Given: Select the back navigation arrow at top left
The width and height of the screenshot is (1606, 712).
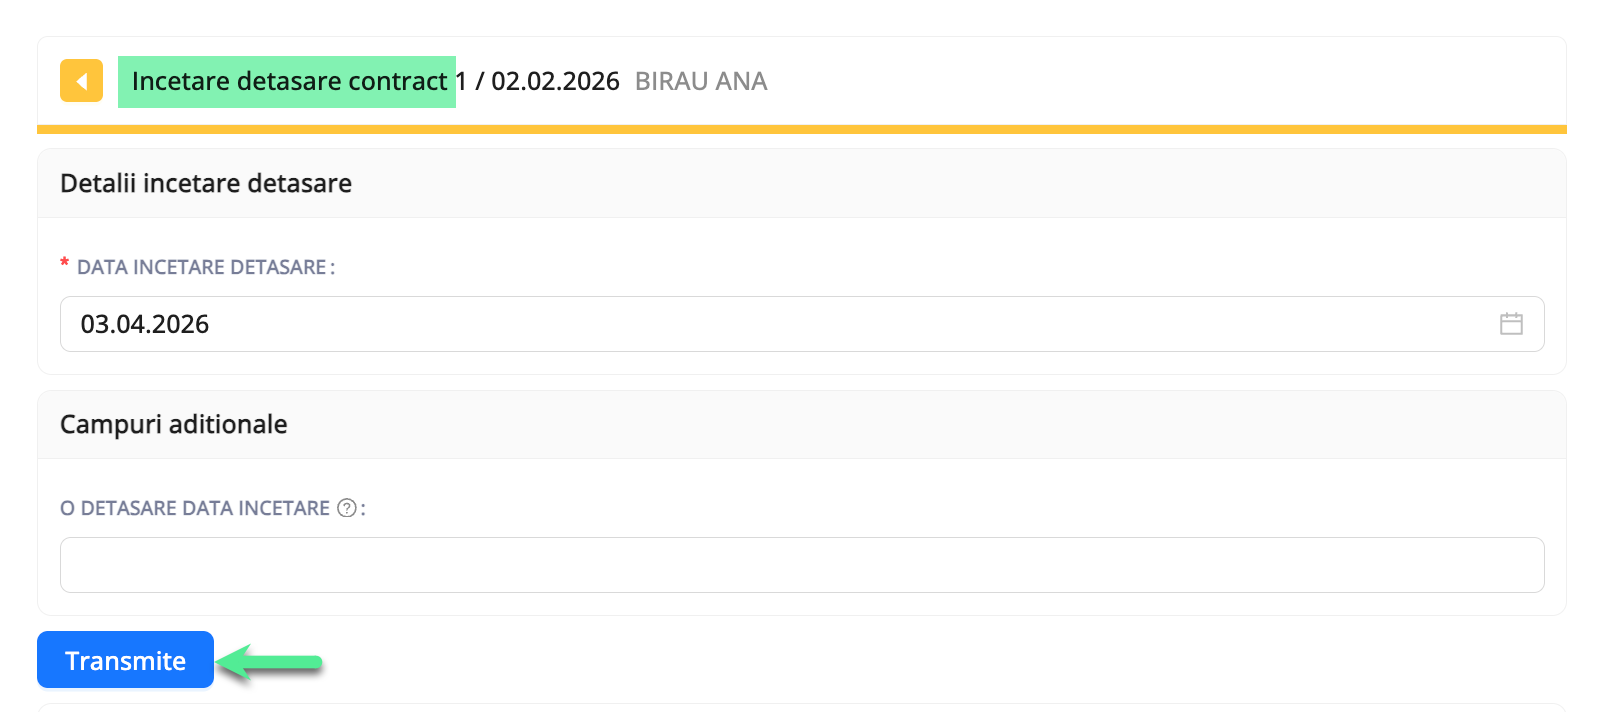Looking at the screenshot, I should pyautogui.click(x=81, y=81).
